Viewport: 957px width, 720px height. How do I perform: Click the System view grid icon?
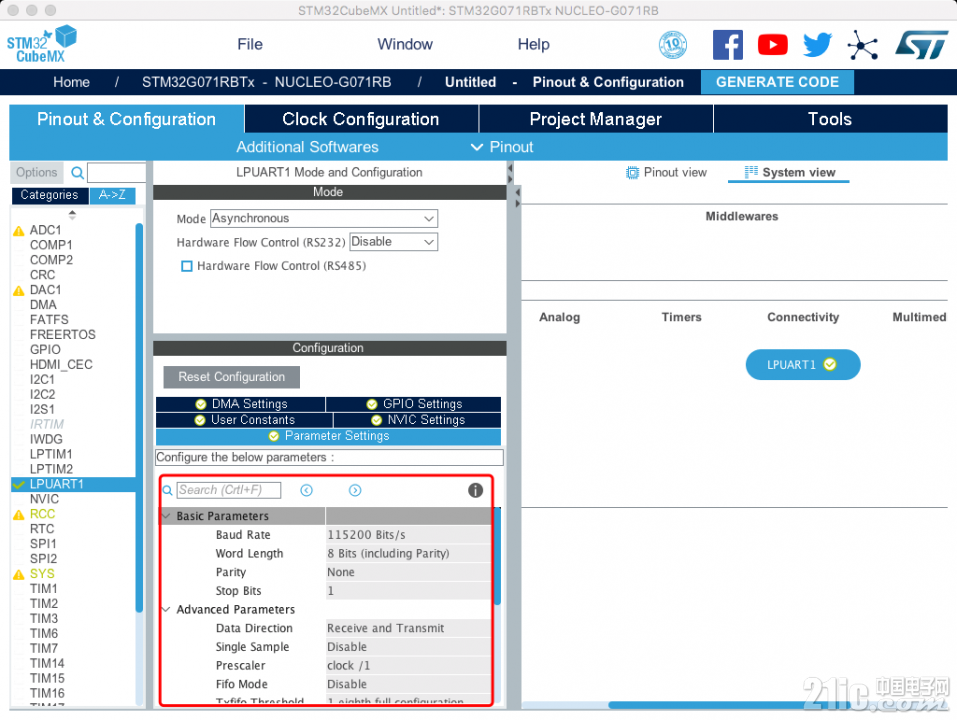coord(751,172)
